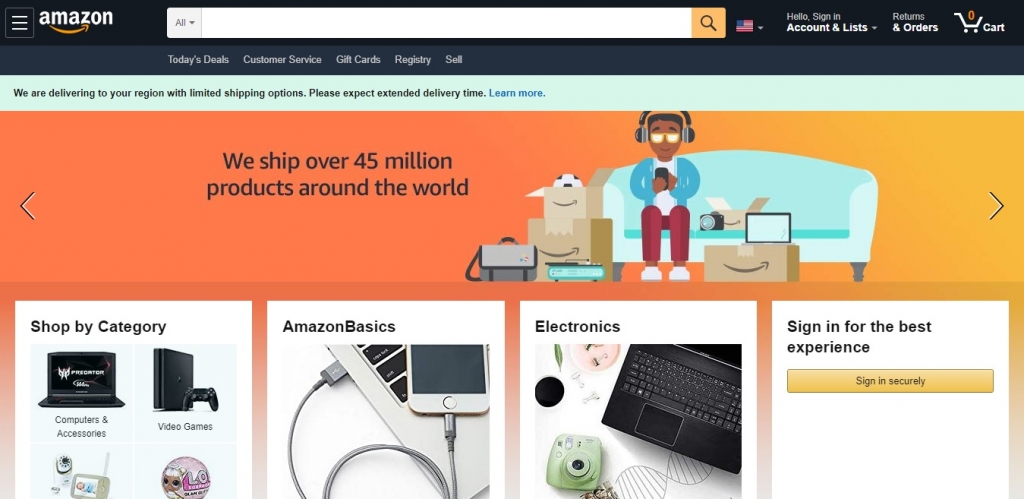The width and height of the screenshot is (1024, 499).
Task: Open Returns & Orders link
Action: tap(915, 22)
